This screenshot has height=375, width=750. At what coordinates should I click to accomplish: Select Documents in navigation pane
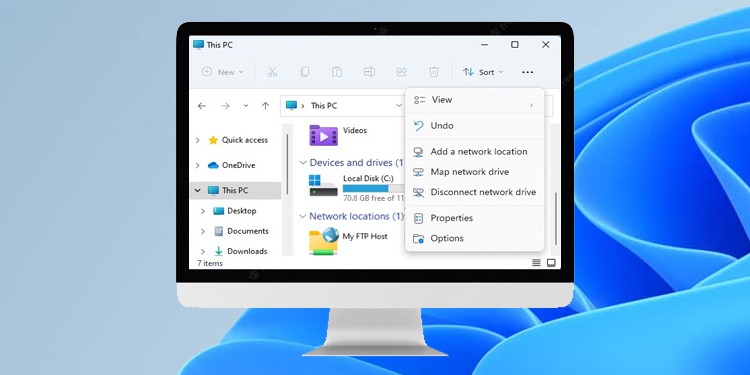(248, 231)
